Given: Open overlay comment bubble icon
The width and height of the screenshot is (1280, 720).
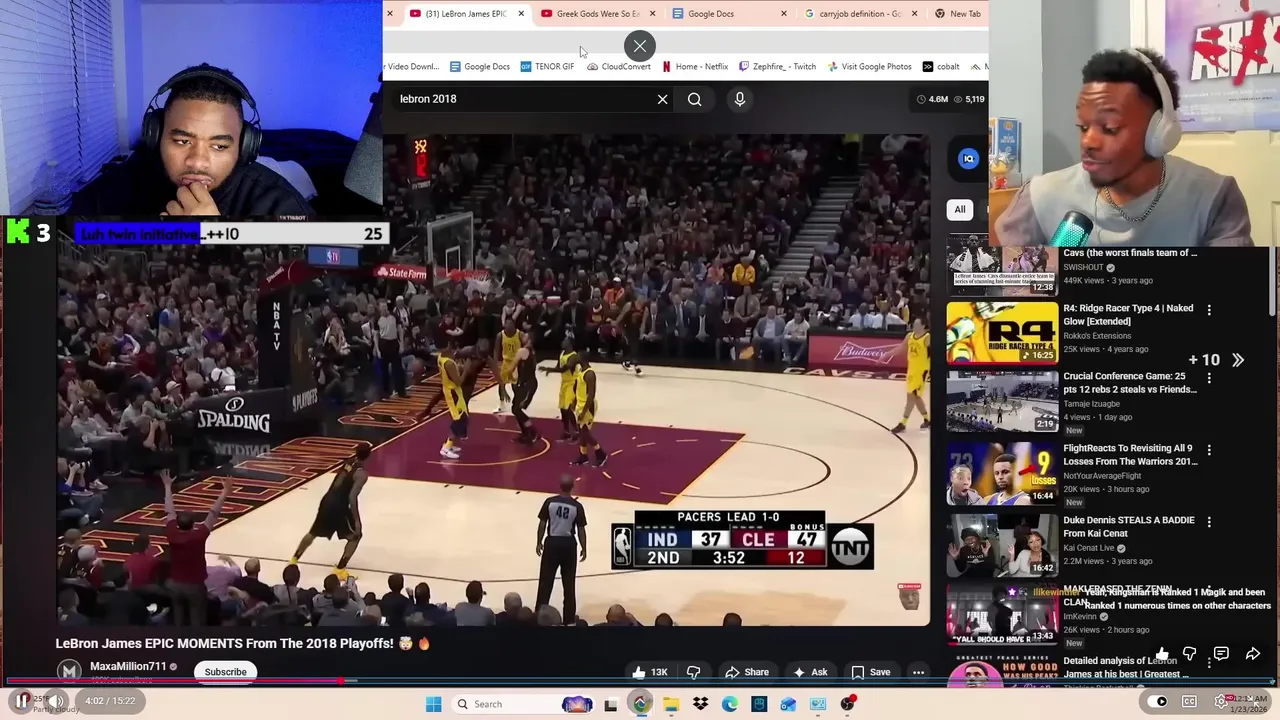Looking at the screenshot, I should click(x=1221, y=655).
